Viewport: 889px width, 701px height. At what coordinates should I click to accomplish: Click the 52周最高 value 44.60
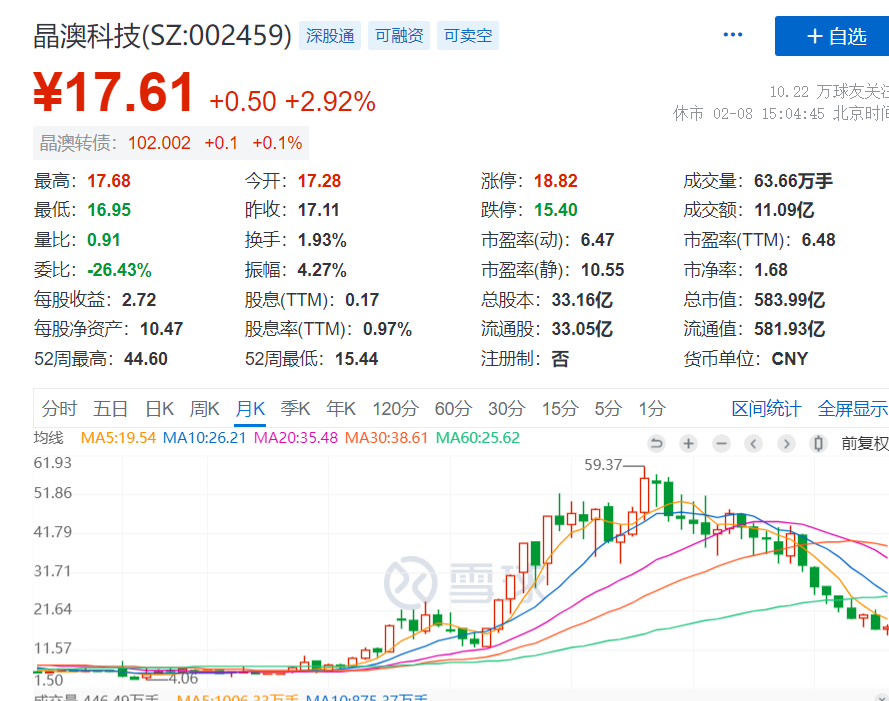pos(146,359)
